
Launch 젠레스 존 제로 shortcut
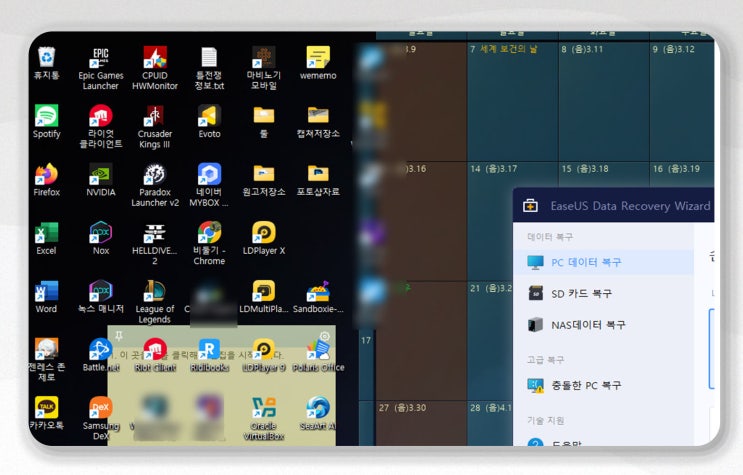46,360
